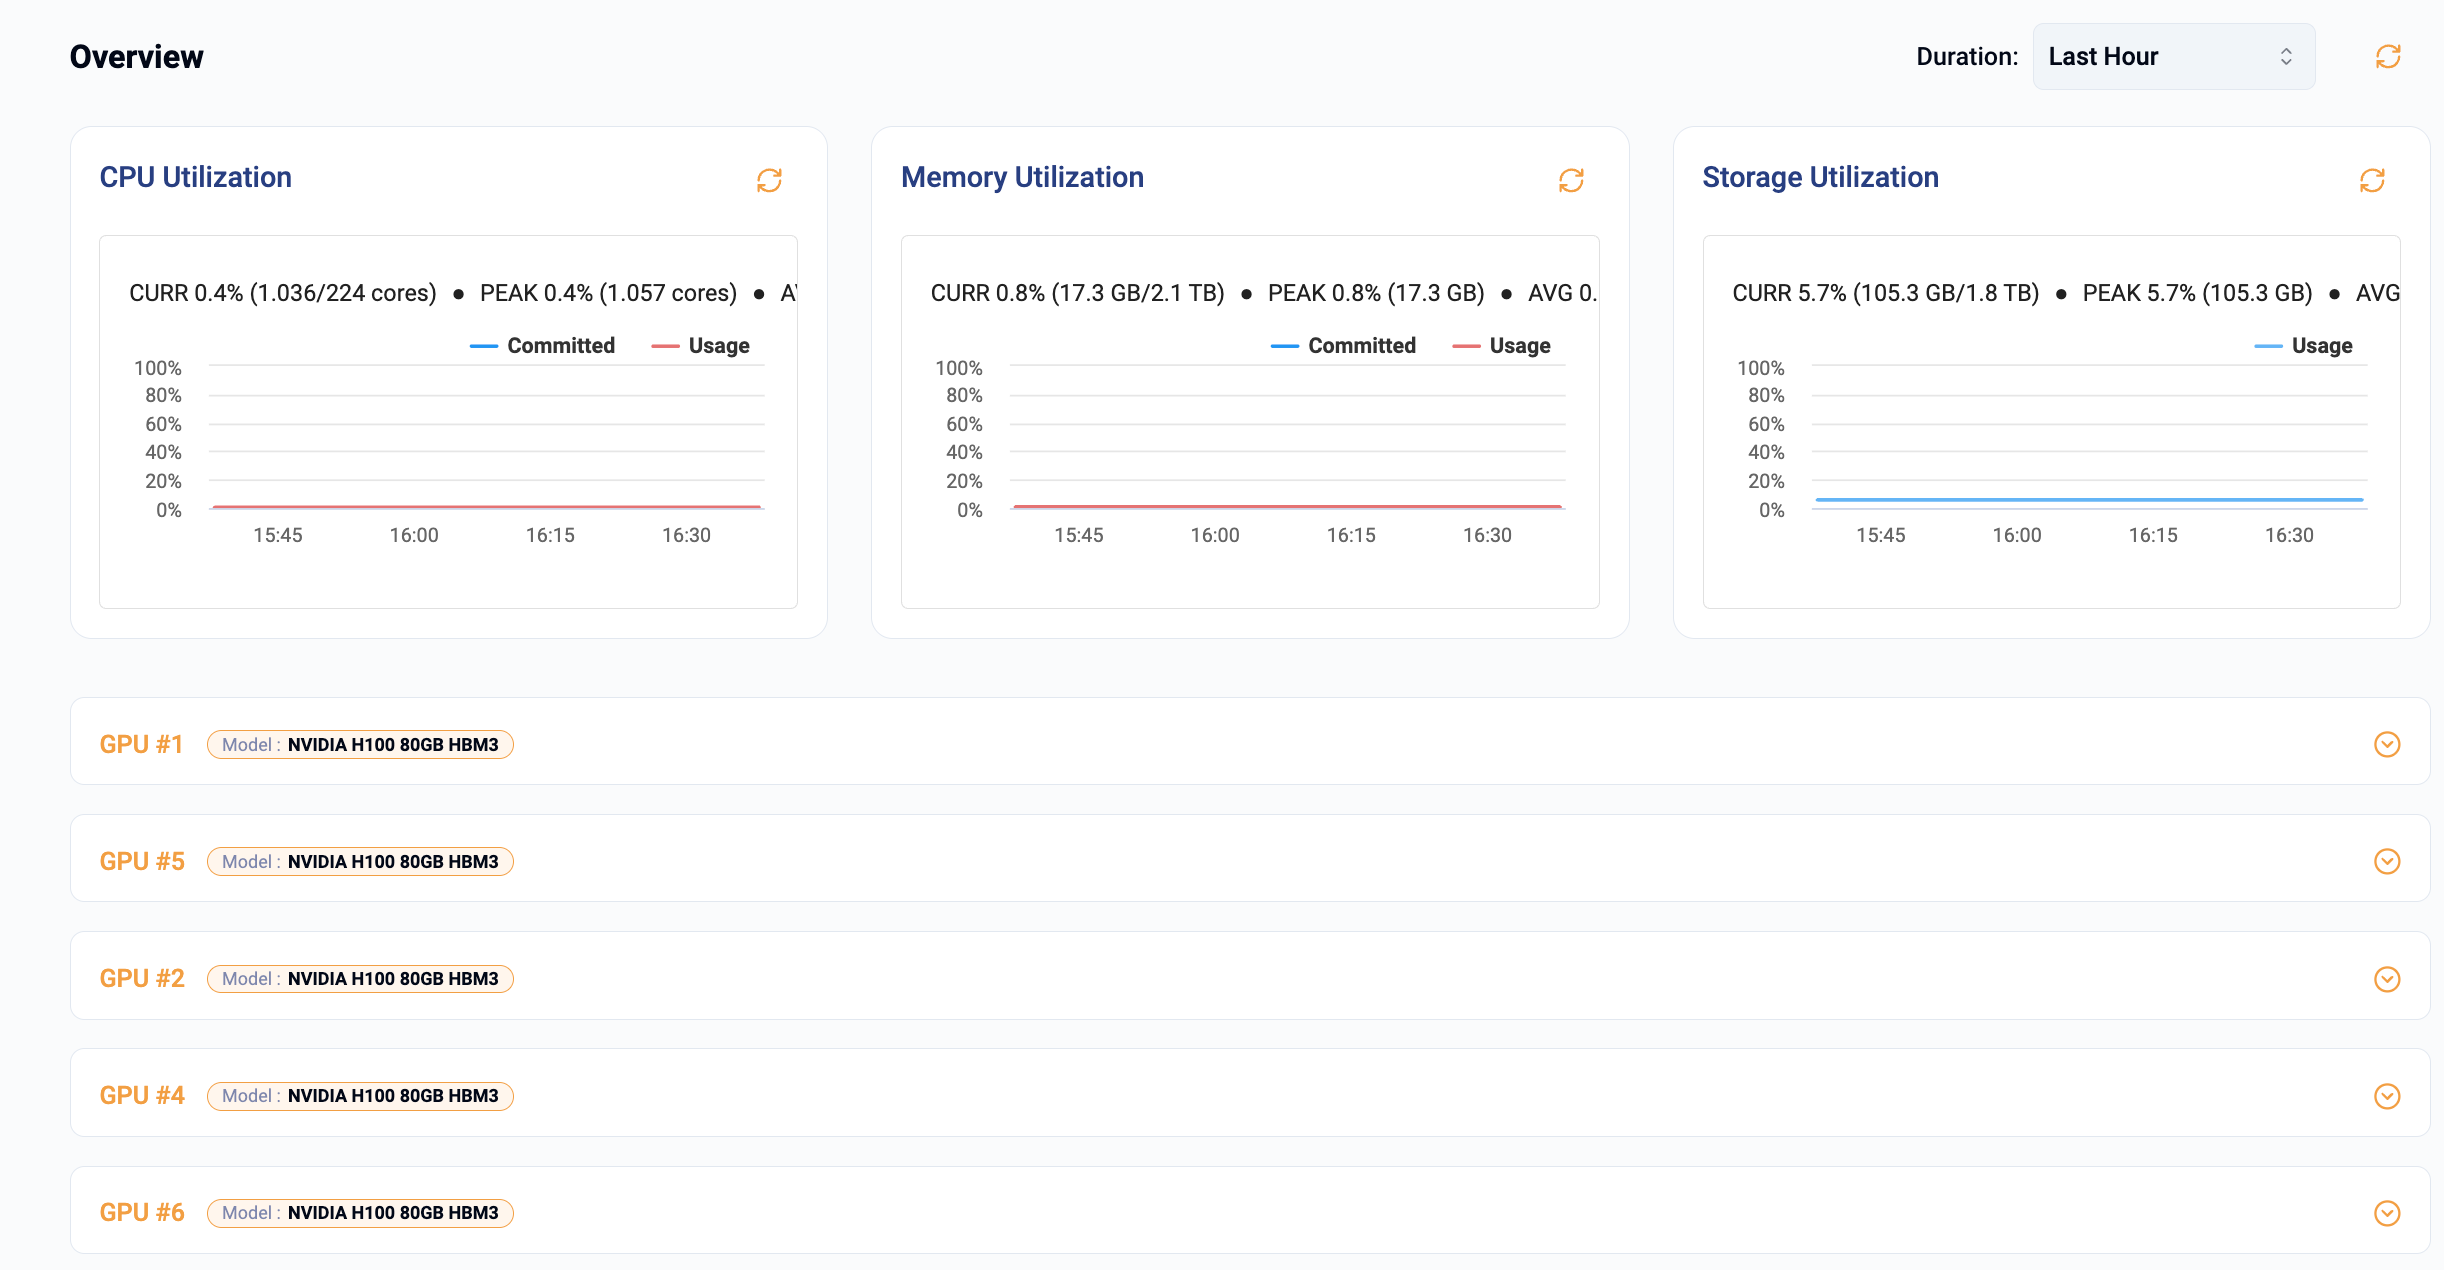Image resolution: width=2444 pixels, height=1270 pixels.
Task: Open the Duration dropdown showing Last Hour
Action: [2173, 56]
